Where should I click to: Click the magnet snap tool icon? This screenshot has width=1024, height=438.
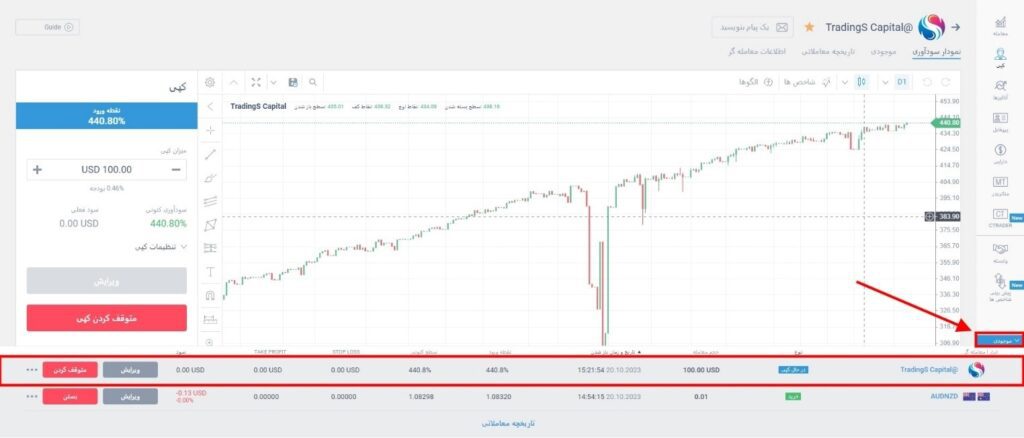pyautogui.click(x=210, y=295)
